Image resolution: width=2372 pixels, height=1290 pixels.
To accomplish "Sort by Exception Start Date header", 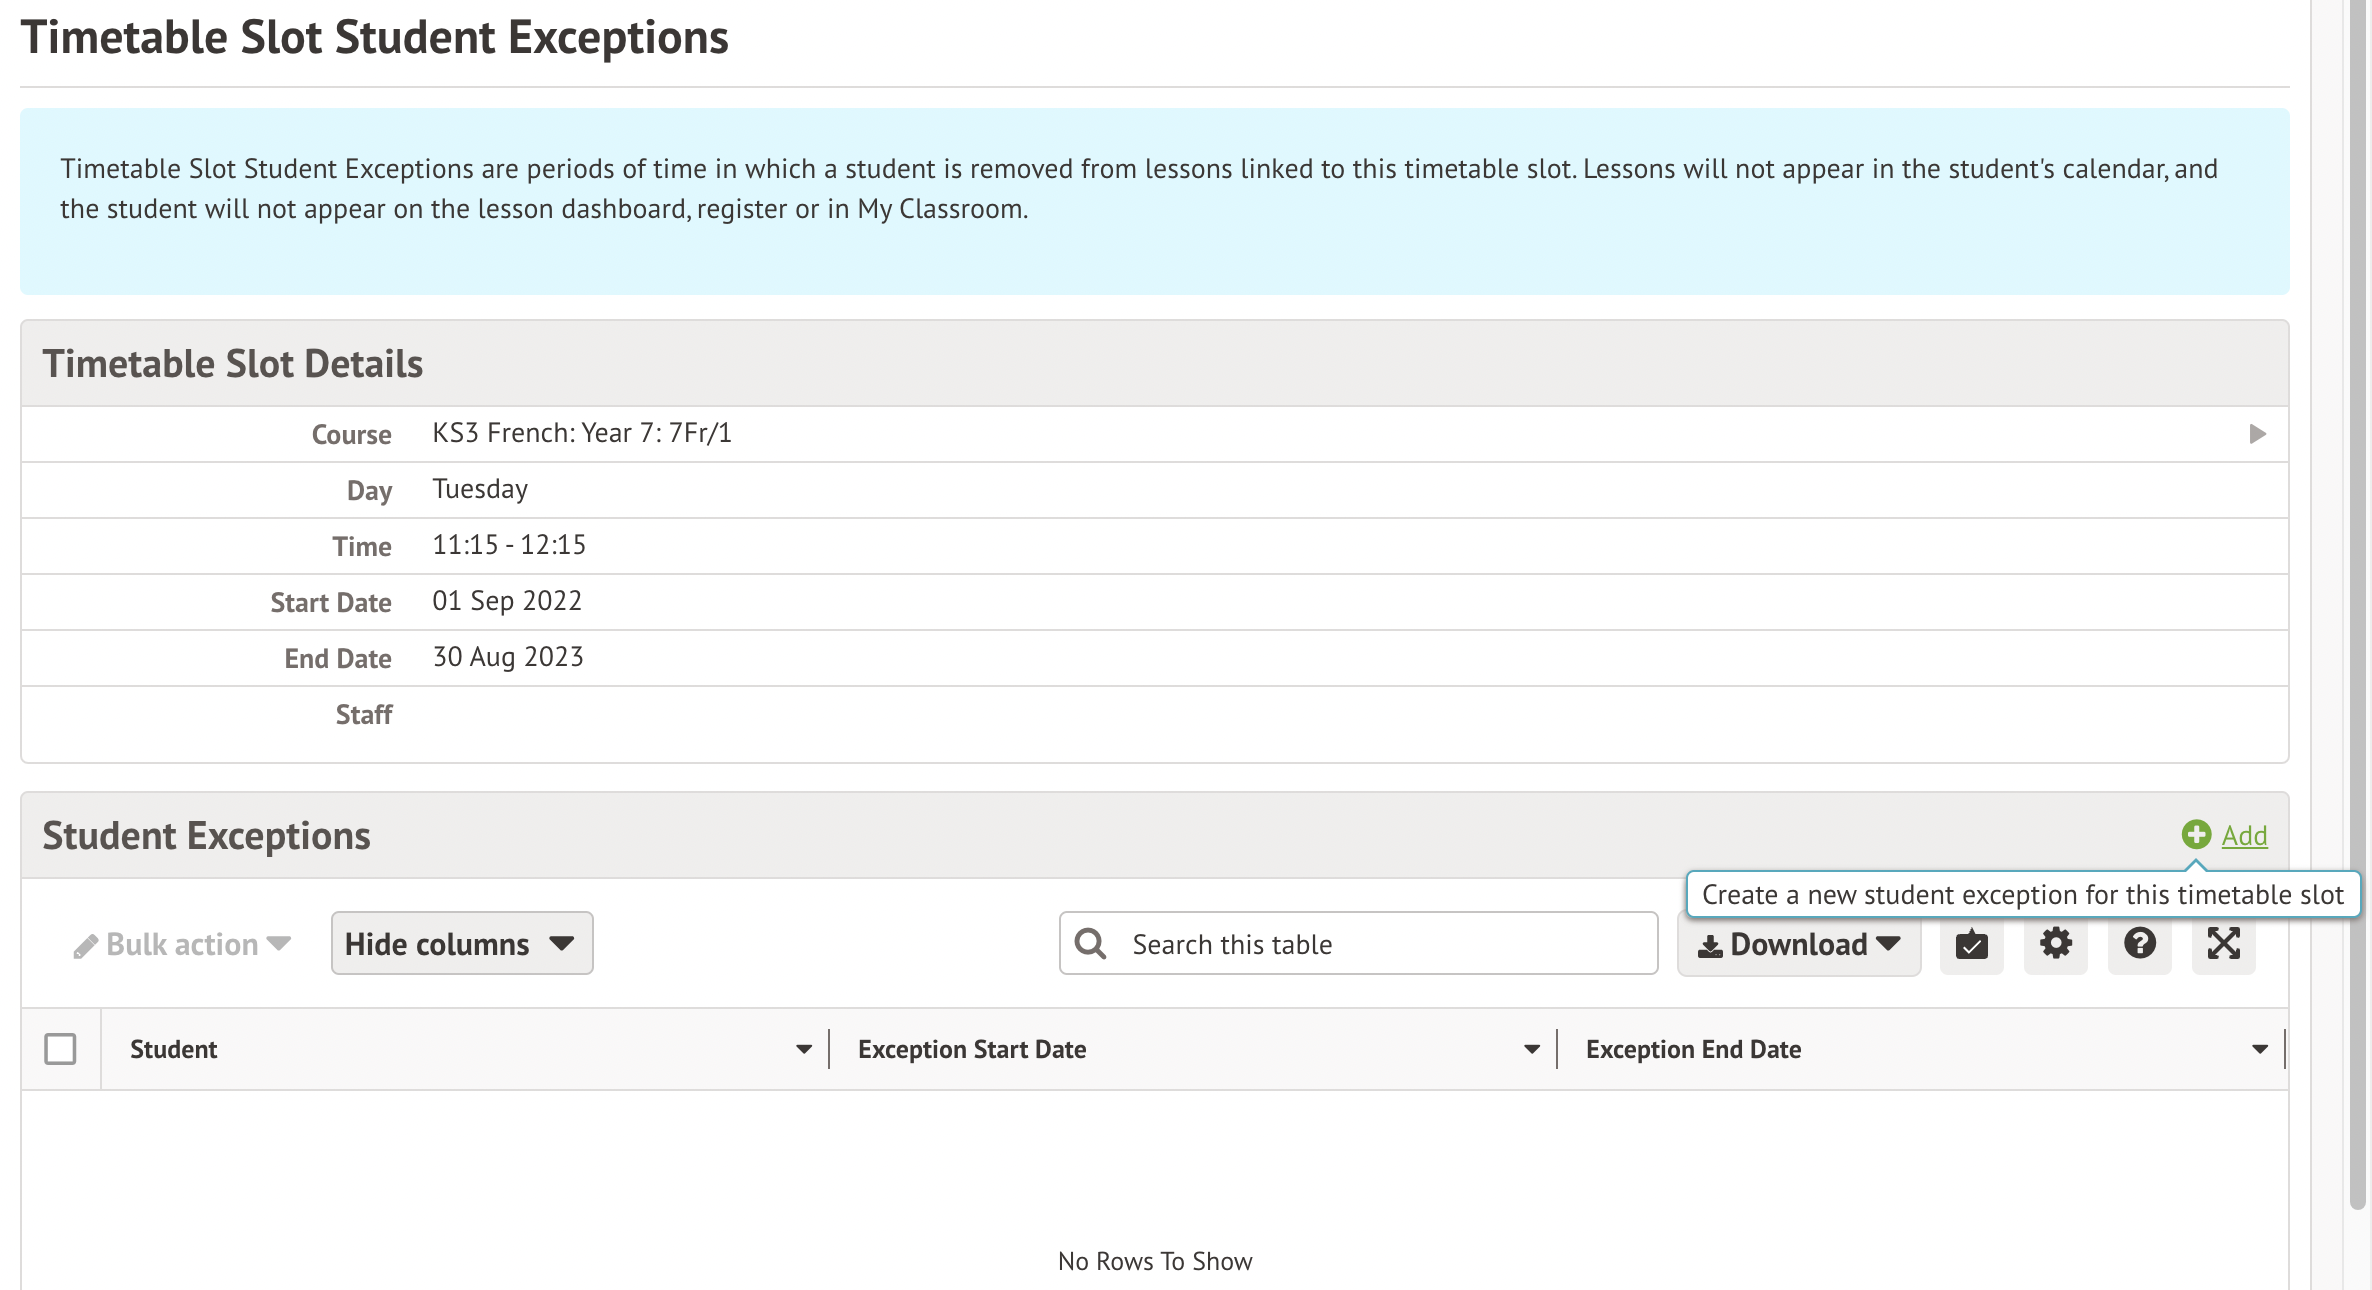I will pos(971,1049).
